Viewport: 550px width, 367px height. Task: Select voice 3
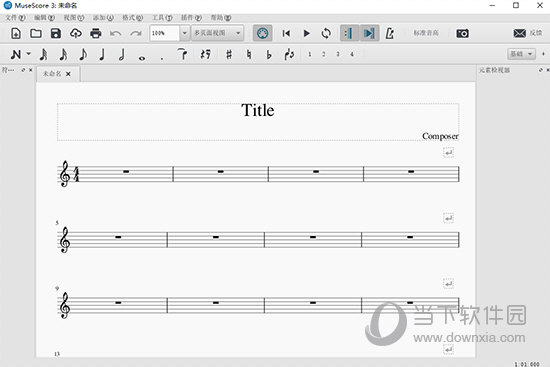(x=337, y=54)
